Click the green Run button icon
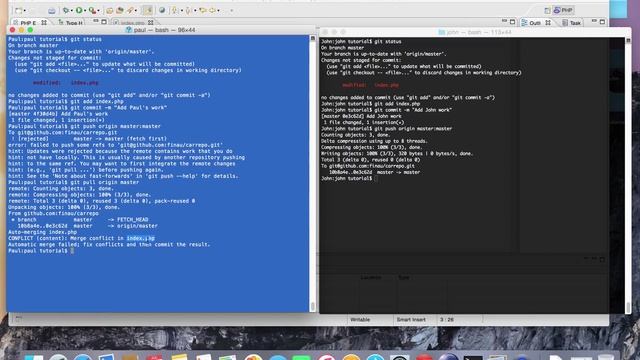The width and height of the screenshot is (640, 360). coord(79,10)
